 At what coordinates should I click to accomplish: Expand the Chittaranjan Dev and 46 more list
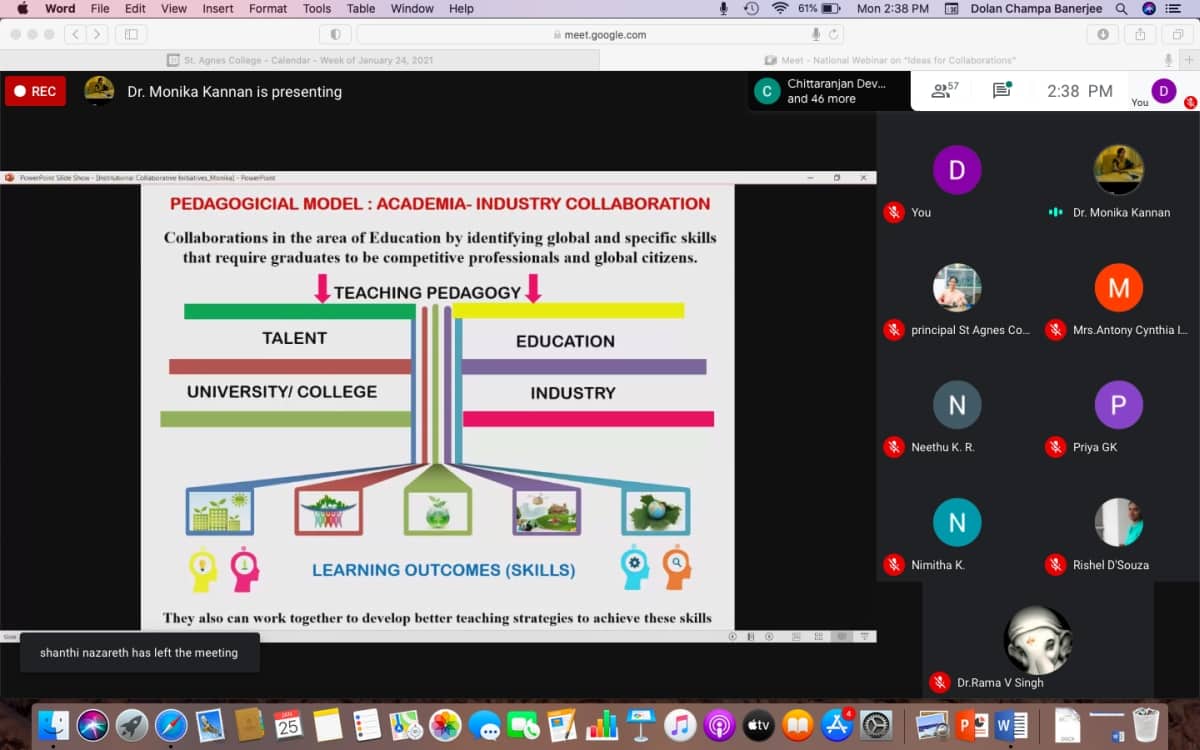pos(828,91)
